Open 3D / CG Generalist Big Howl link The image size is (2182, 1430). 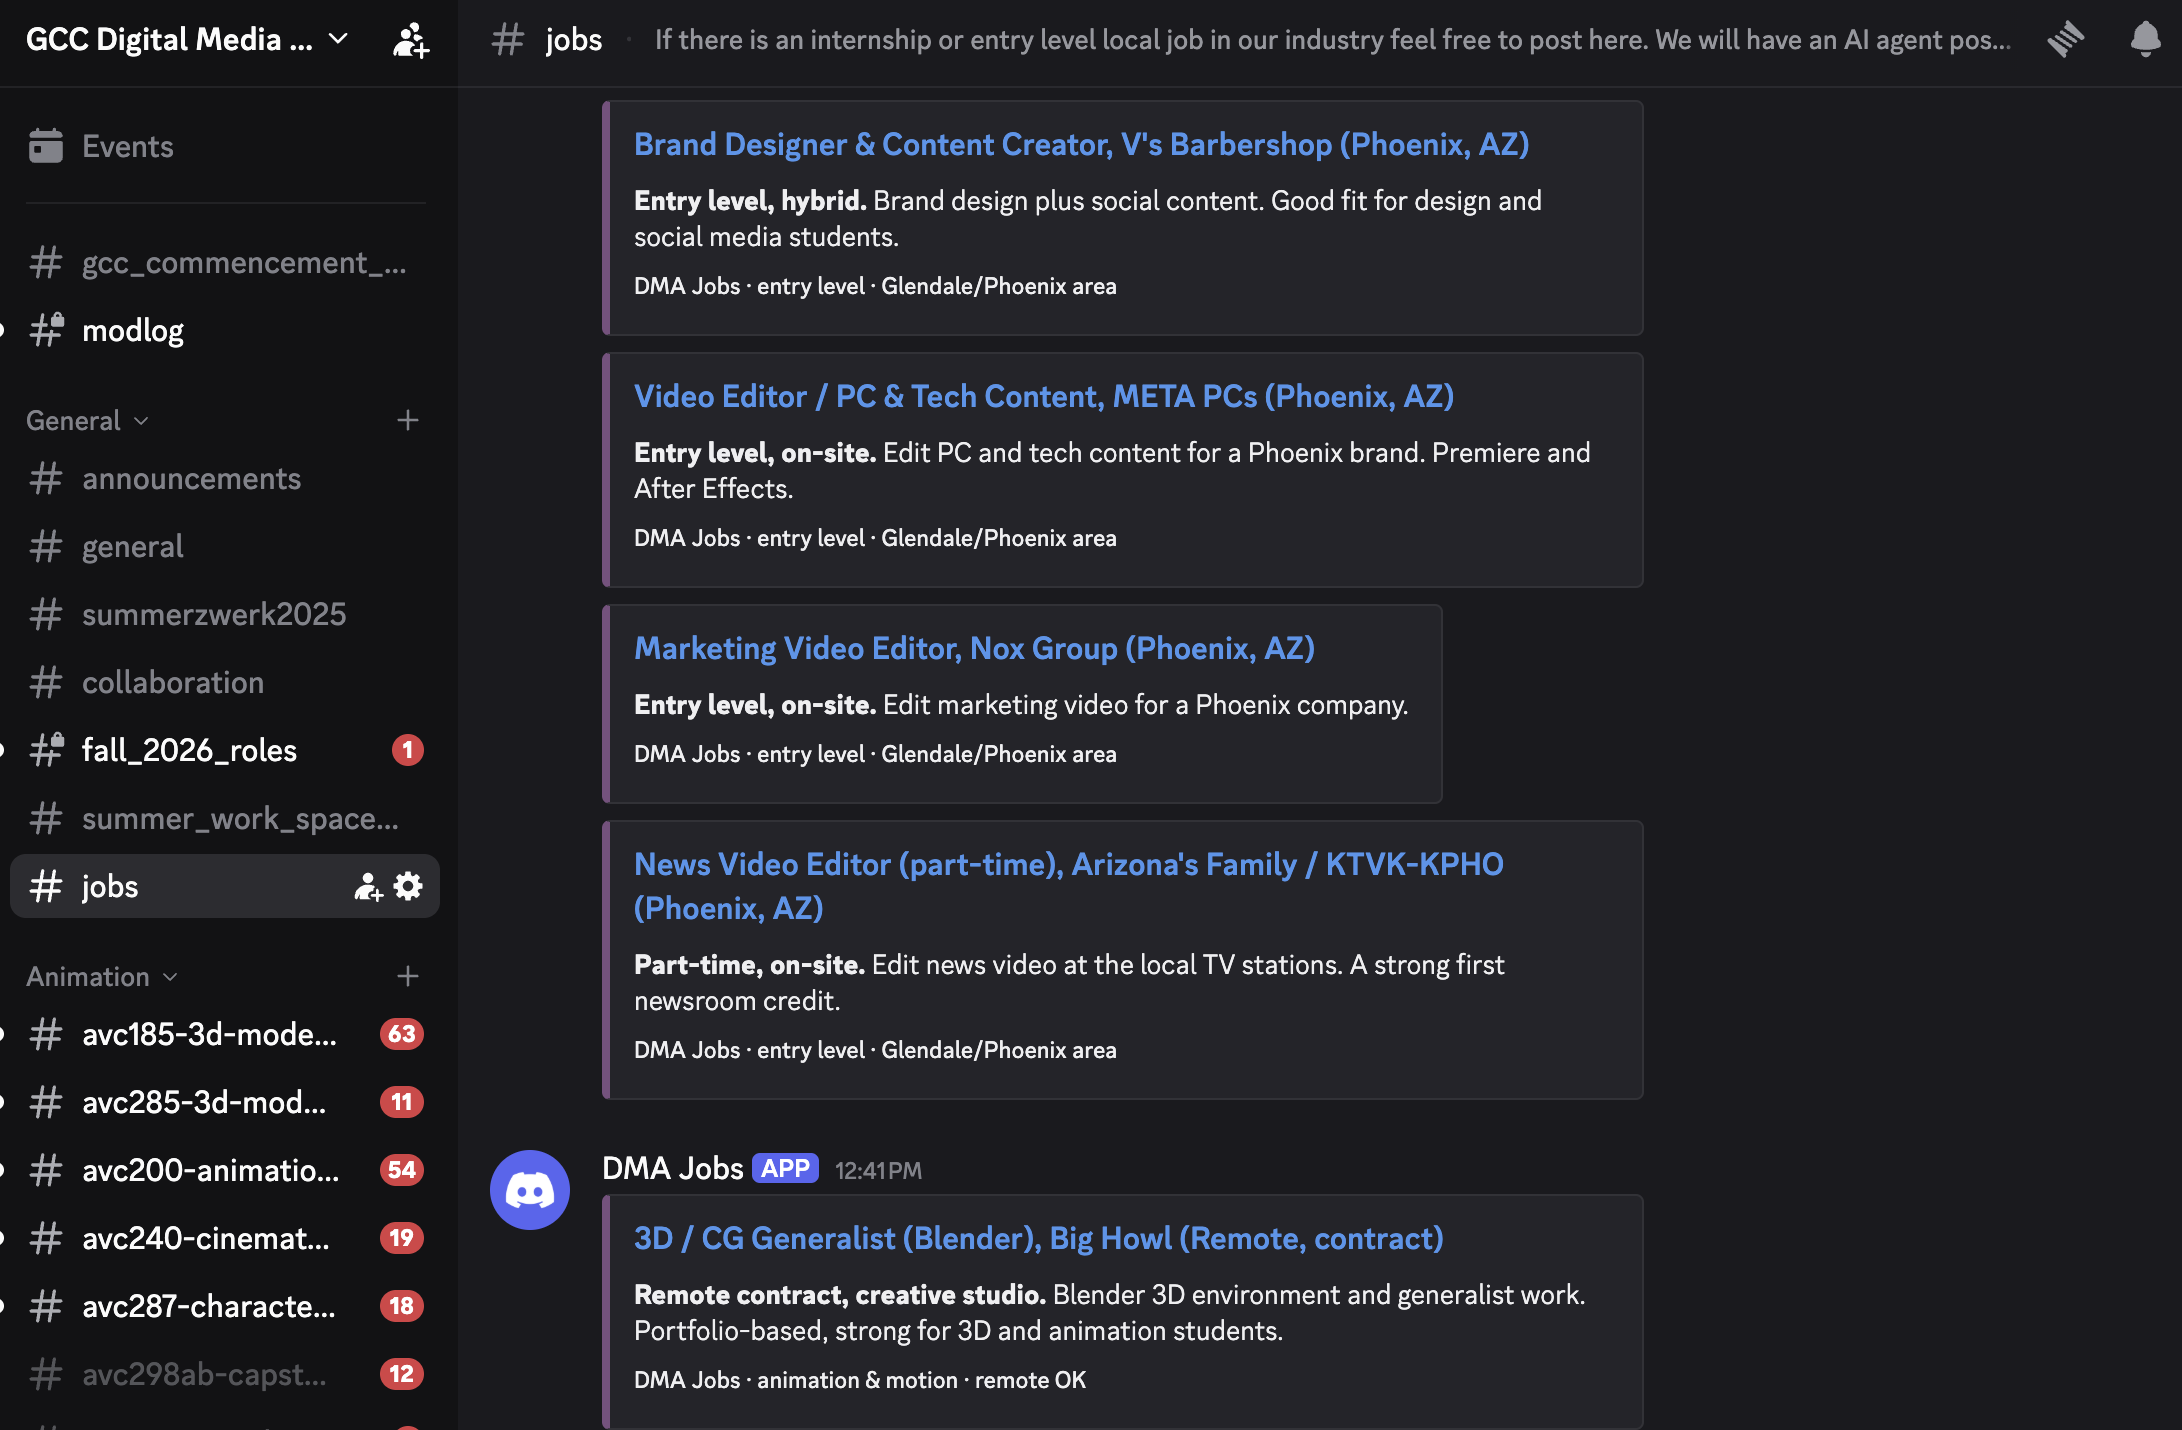(1039, 1238)
